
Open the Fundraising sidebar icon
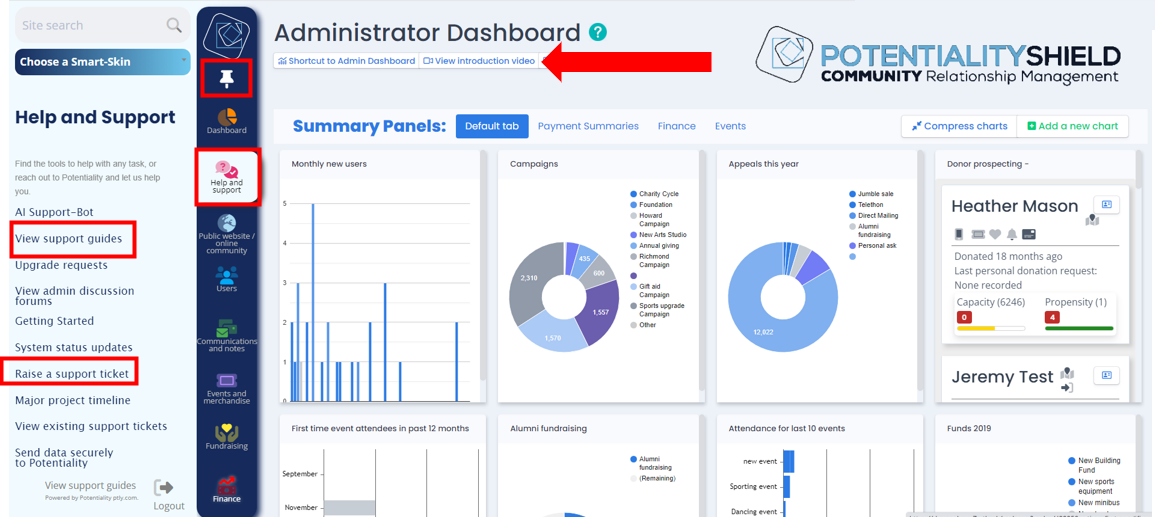(x=227, y=436)
